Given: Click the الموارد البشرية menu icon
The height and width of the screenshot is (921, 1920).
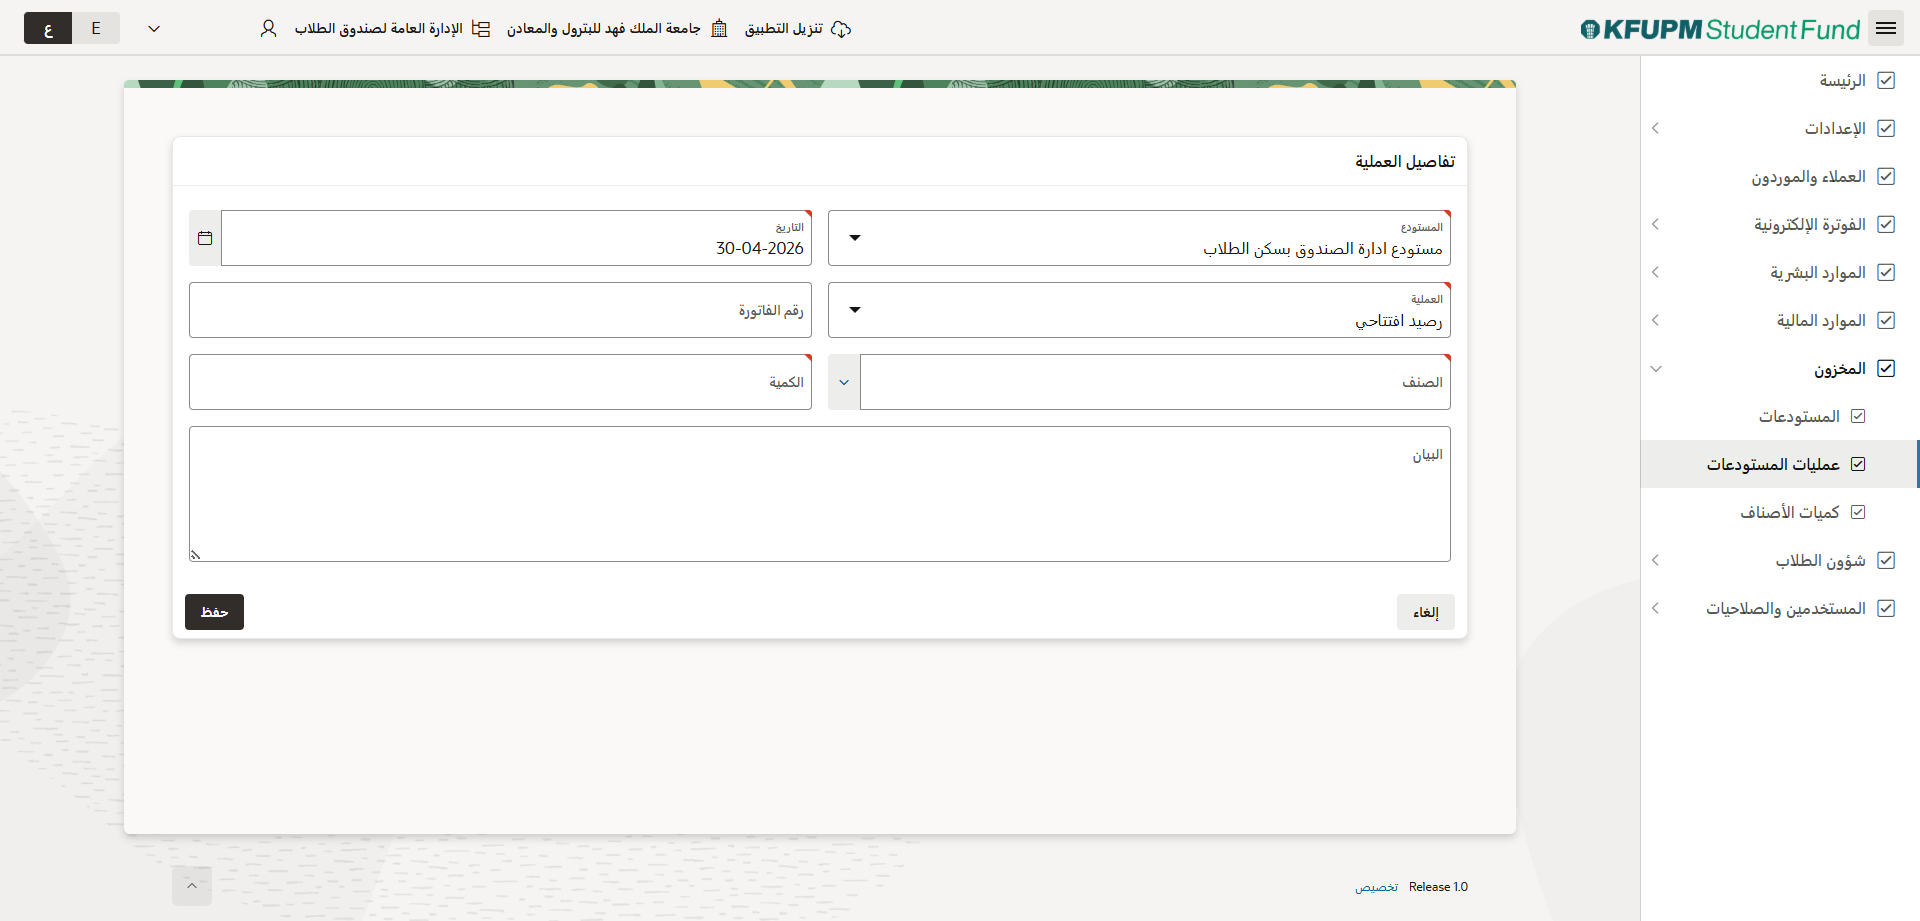Looking at the screenshot, I should tap(1886, 272).
